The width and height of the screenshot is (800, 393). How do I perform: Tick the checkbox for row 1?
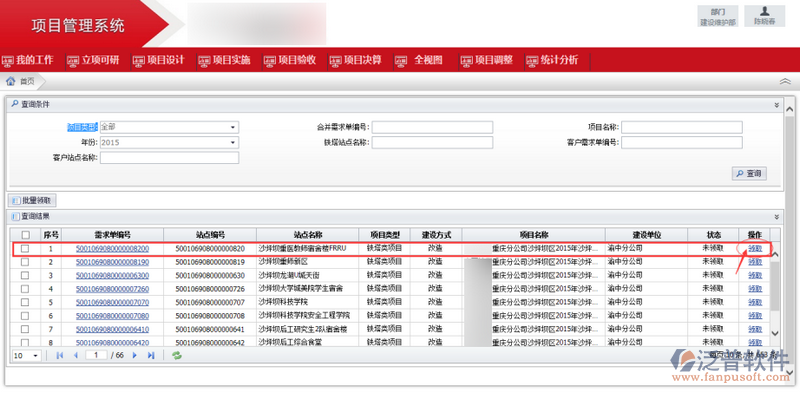click(25, 249)
